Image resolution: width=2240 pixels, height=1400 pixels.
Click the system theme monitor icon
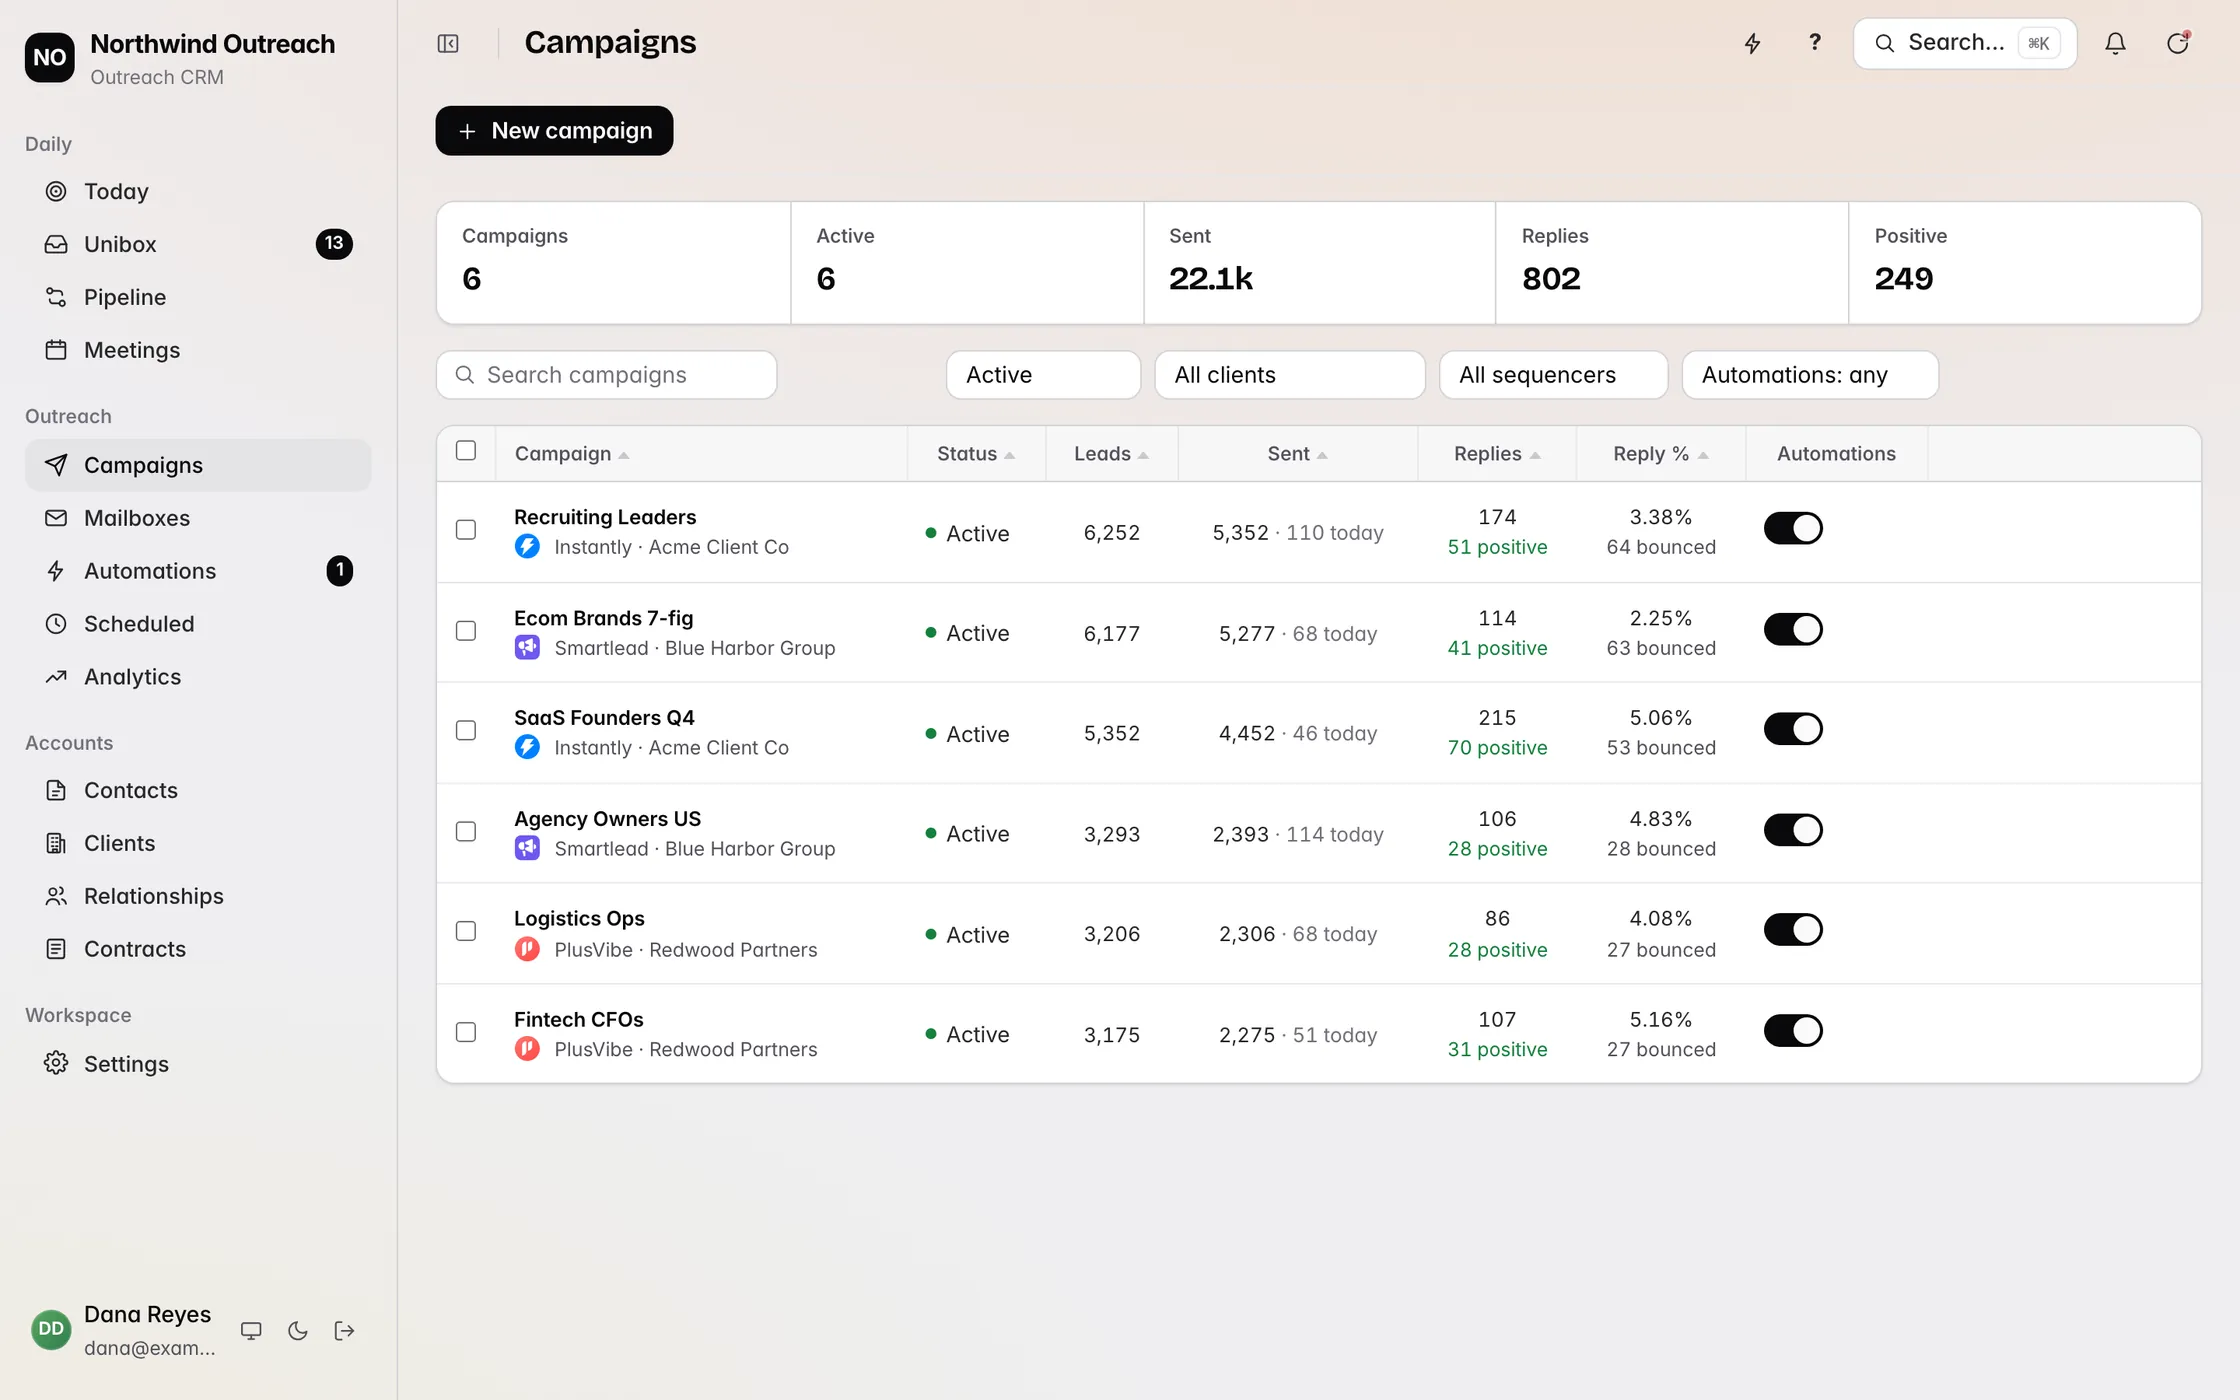pyautogui.click(x=251, y=1330)
